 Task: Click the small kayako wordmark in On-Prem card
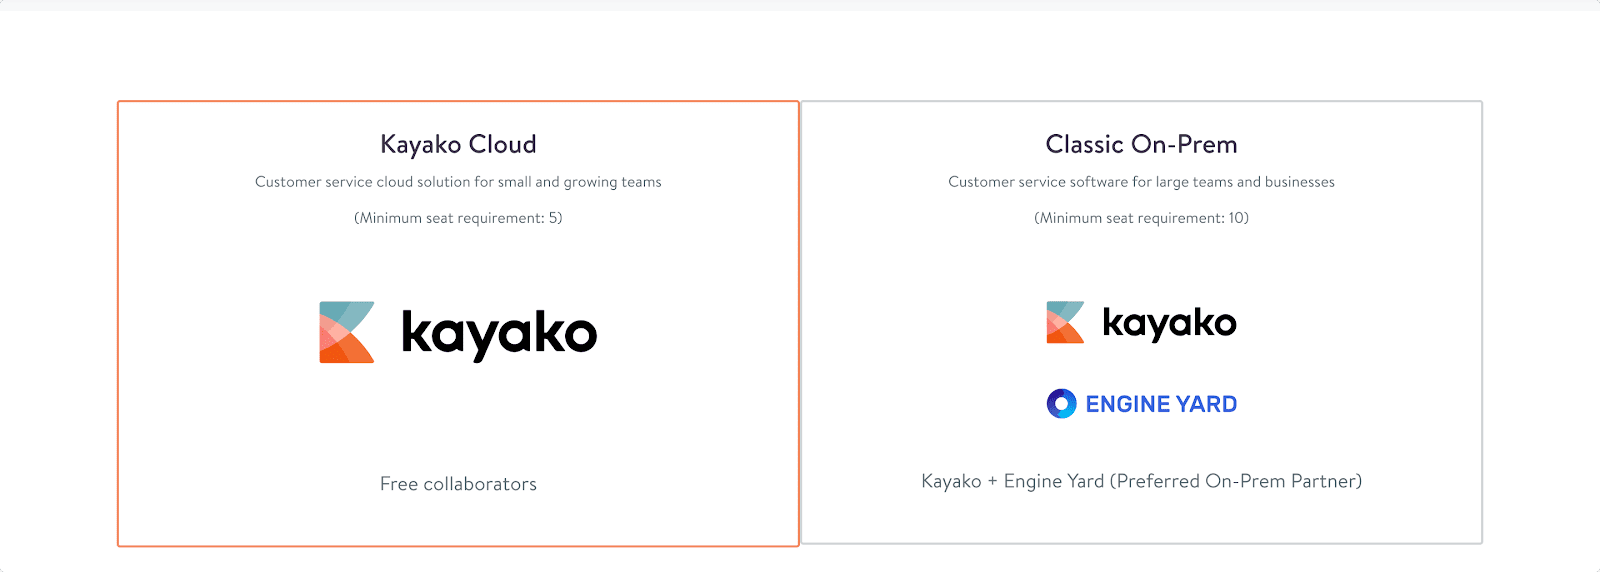click(x=1169, y=323)
